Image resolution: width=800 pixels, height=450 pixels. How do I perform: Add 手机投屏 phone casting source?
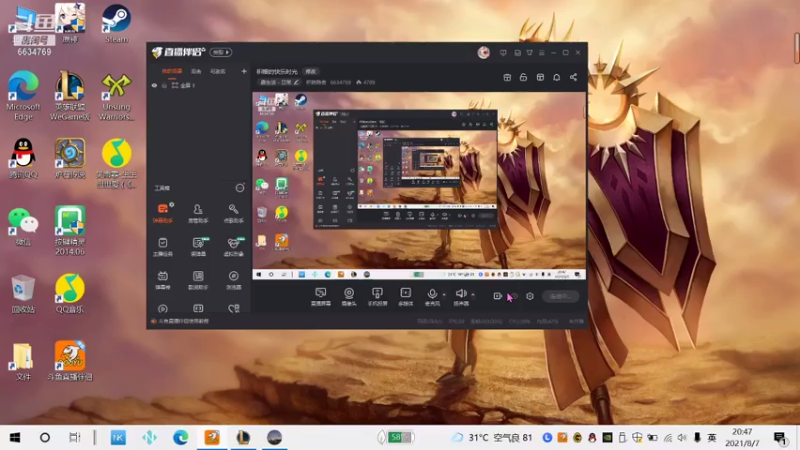378,296
